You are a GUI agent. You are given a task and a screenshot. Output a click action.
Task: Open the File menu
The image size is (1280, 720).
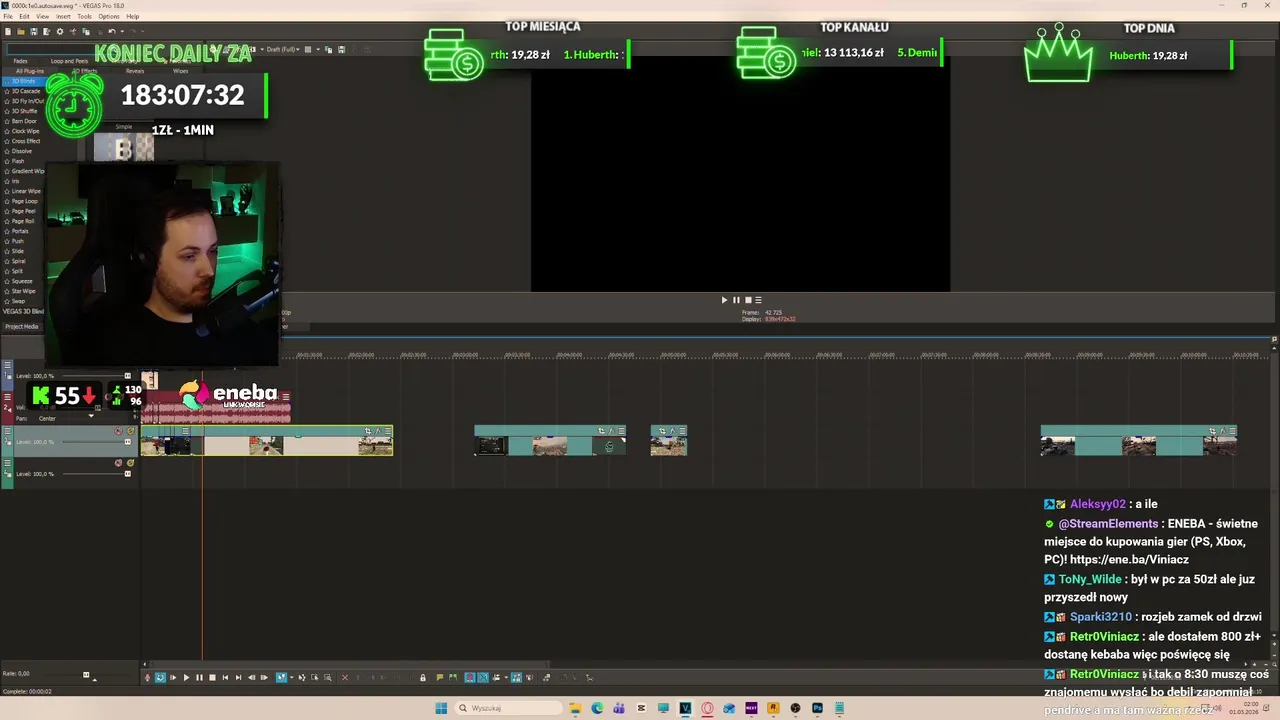[x=8, y=16]
